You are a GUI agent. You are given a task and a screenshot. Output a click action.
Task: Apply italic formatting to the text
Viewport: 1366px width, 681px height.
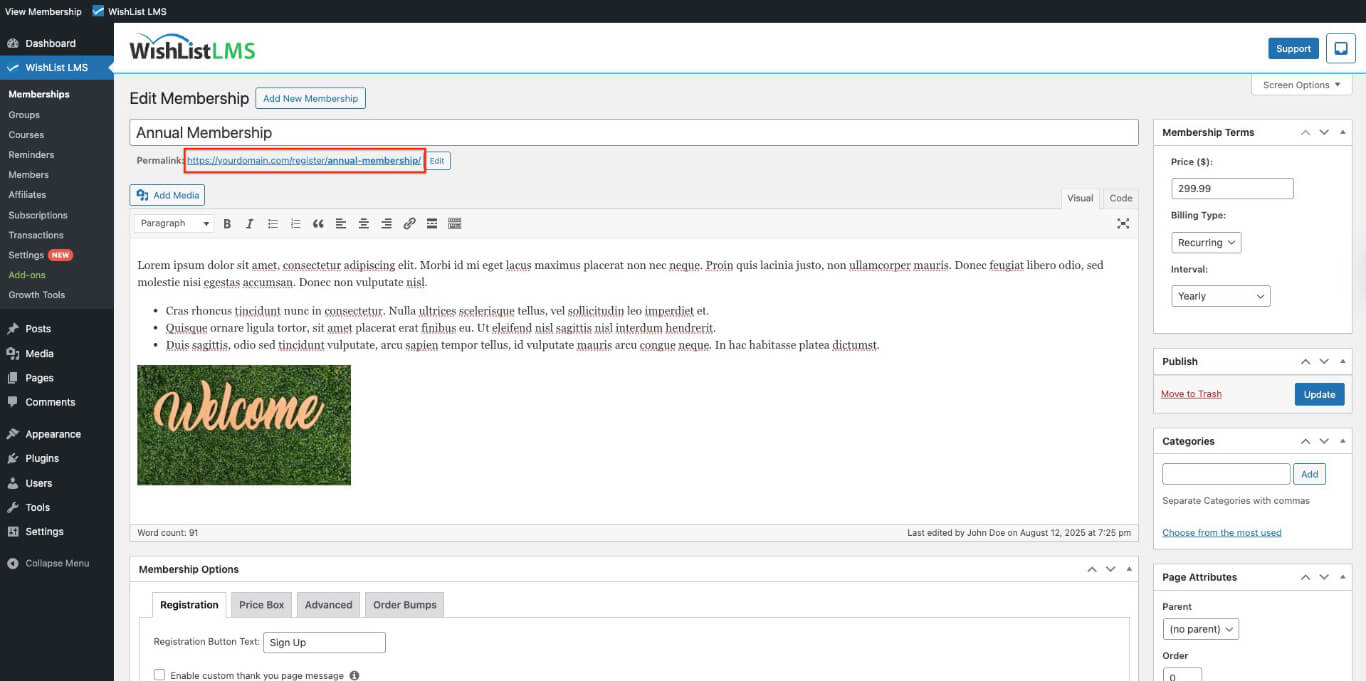click(x=250, y=223)
